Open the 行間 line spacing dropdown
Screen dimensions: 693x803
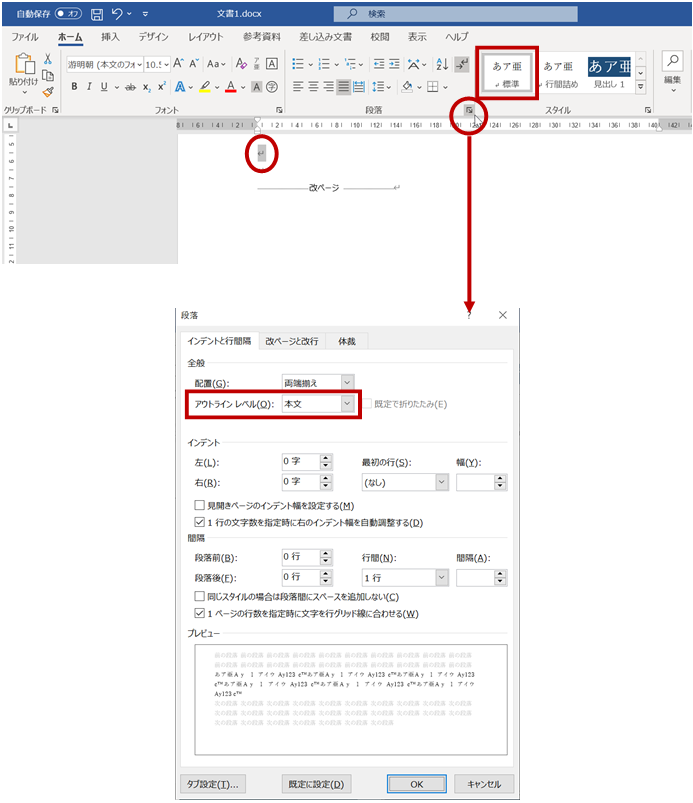[x=440, y=577]
